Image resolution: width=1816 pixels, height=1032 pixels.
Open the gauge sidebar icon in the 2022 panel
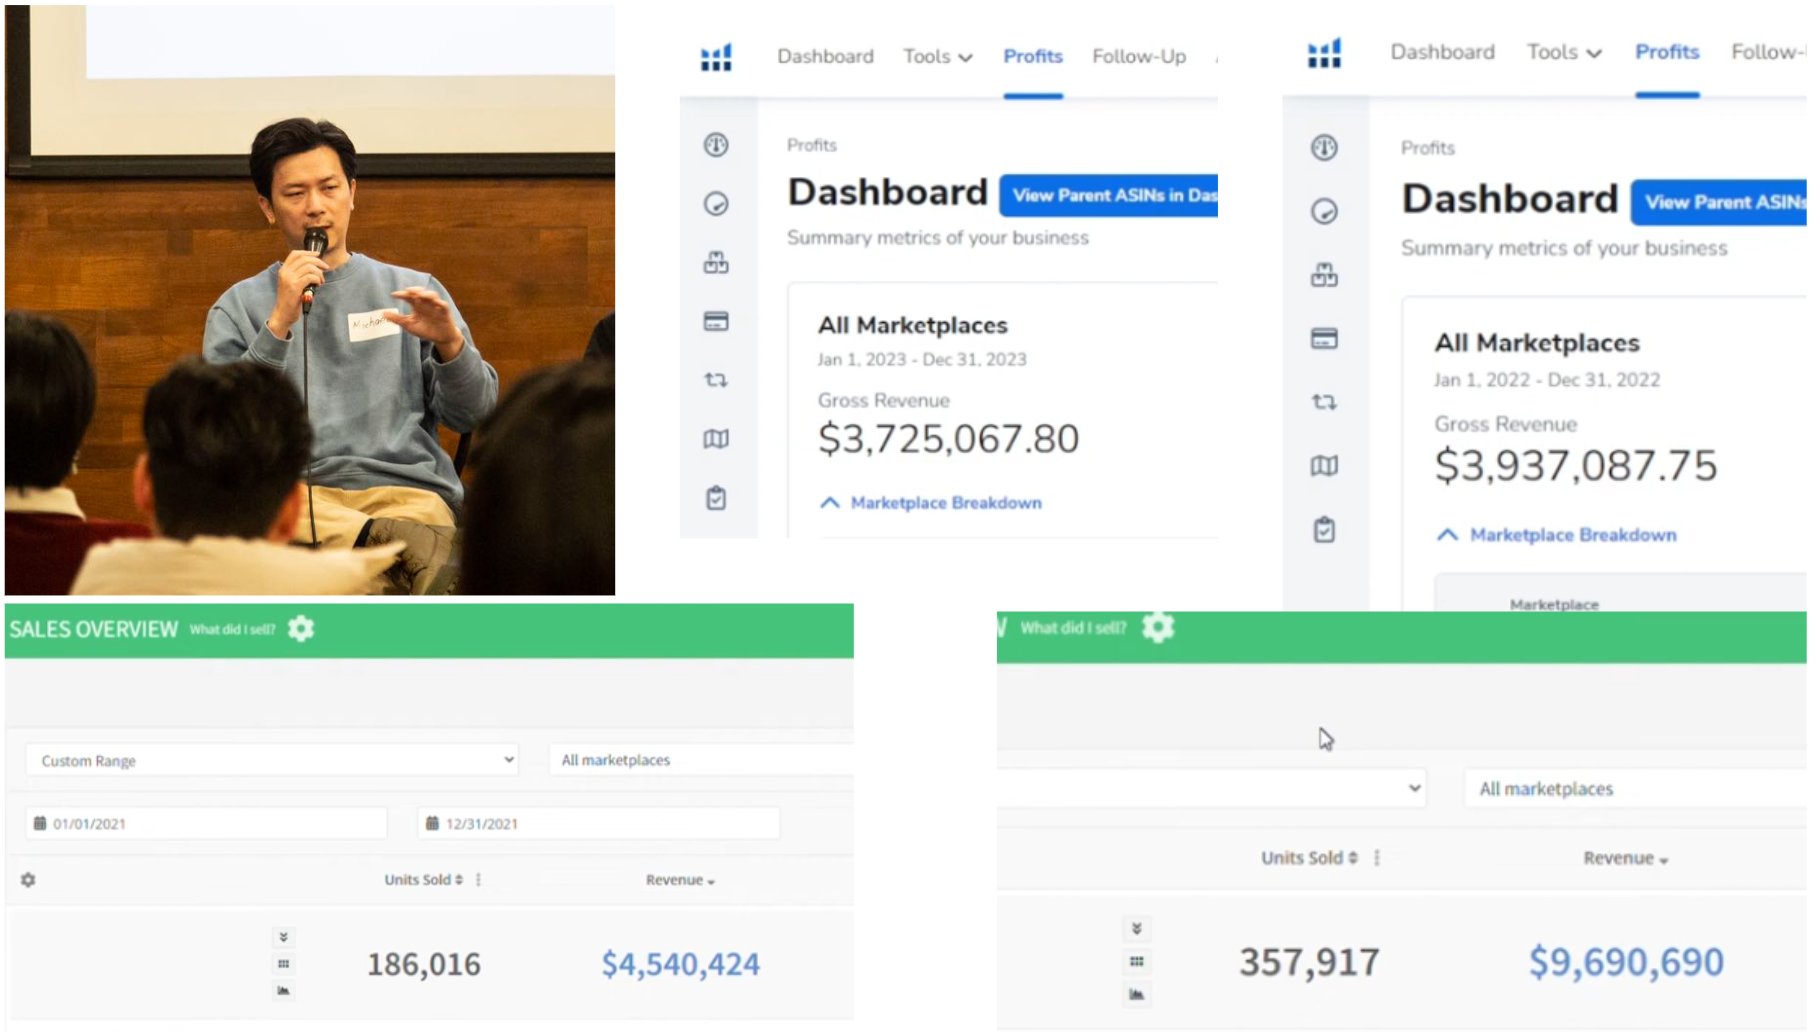[1324, 148]
